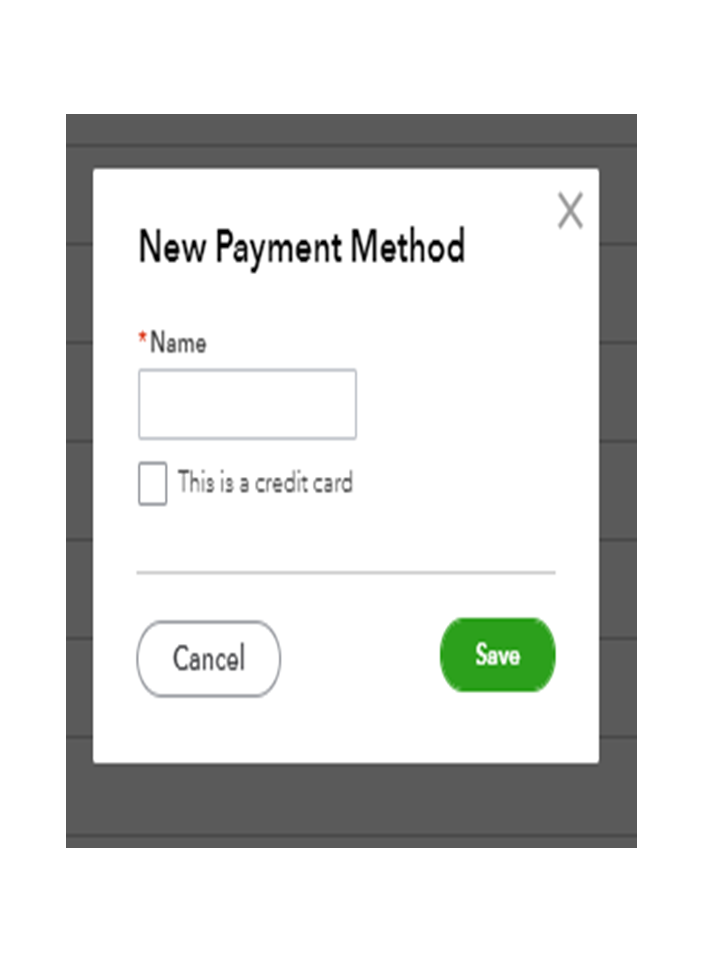
Task: Select the outlined Cancel button
Action: [209, 659]
